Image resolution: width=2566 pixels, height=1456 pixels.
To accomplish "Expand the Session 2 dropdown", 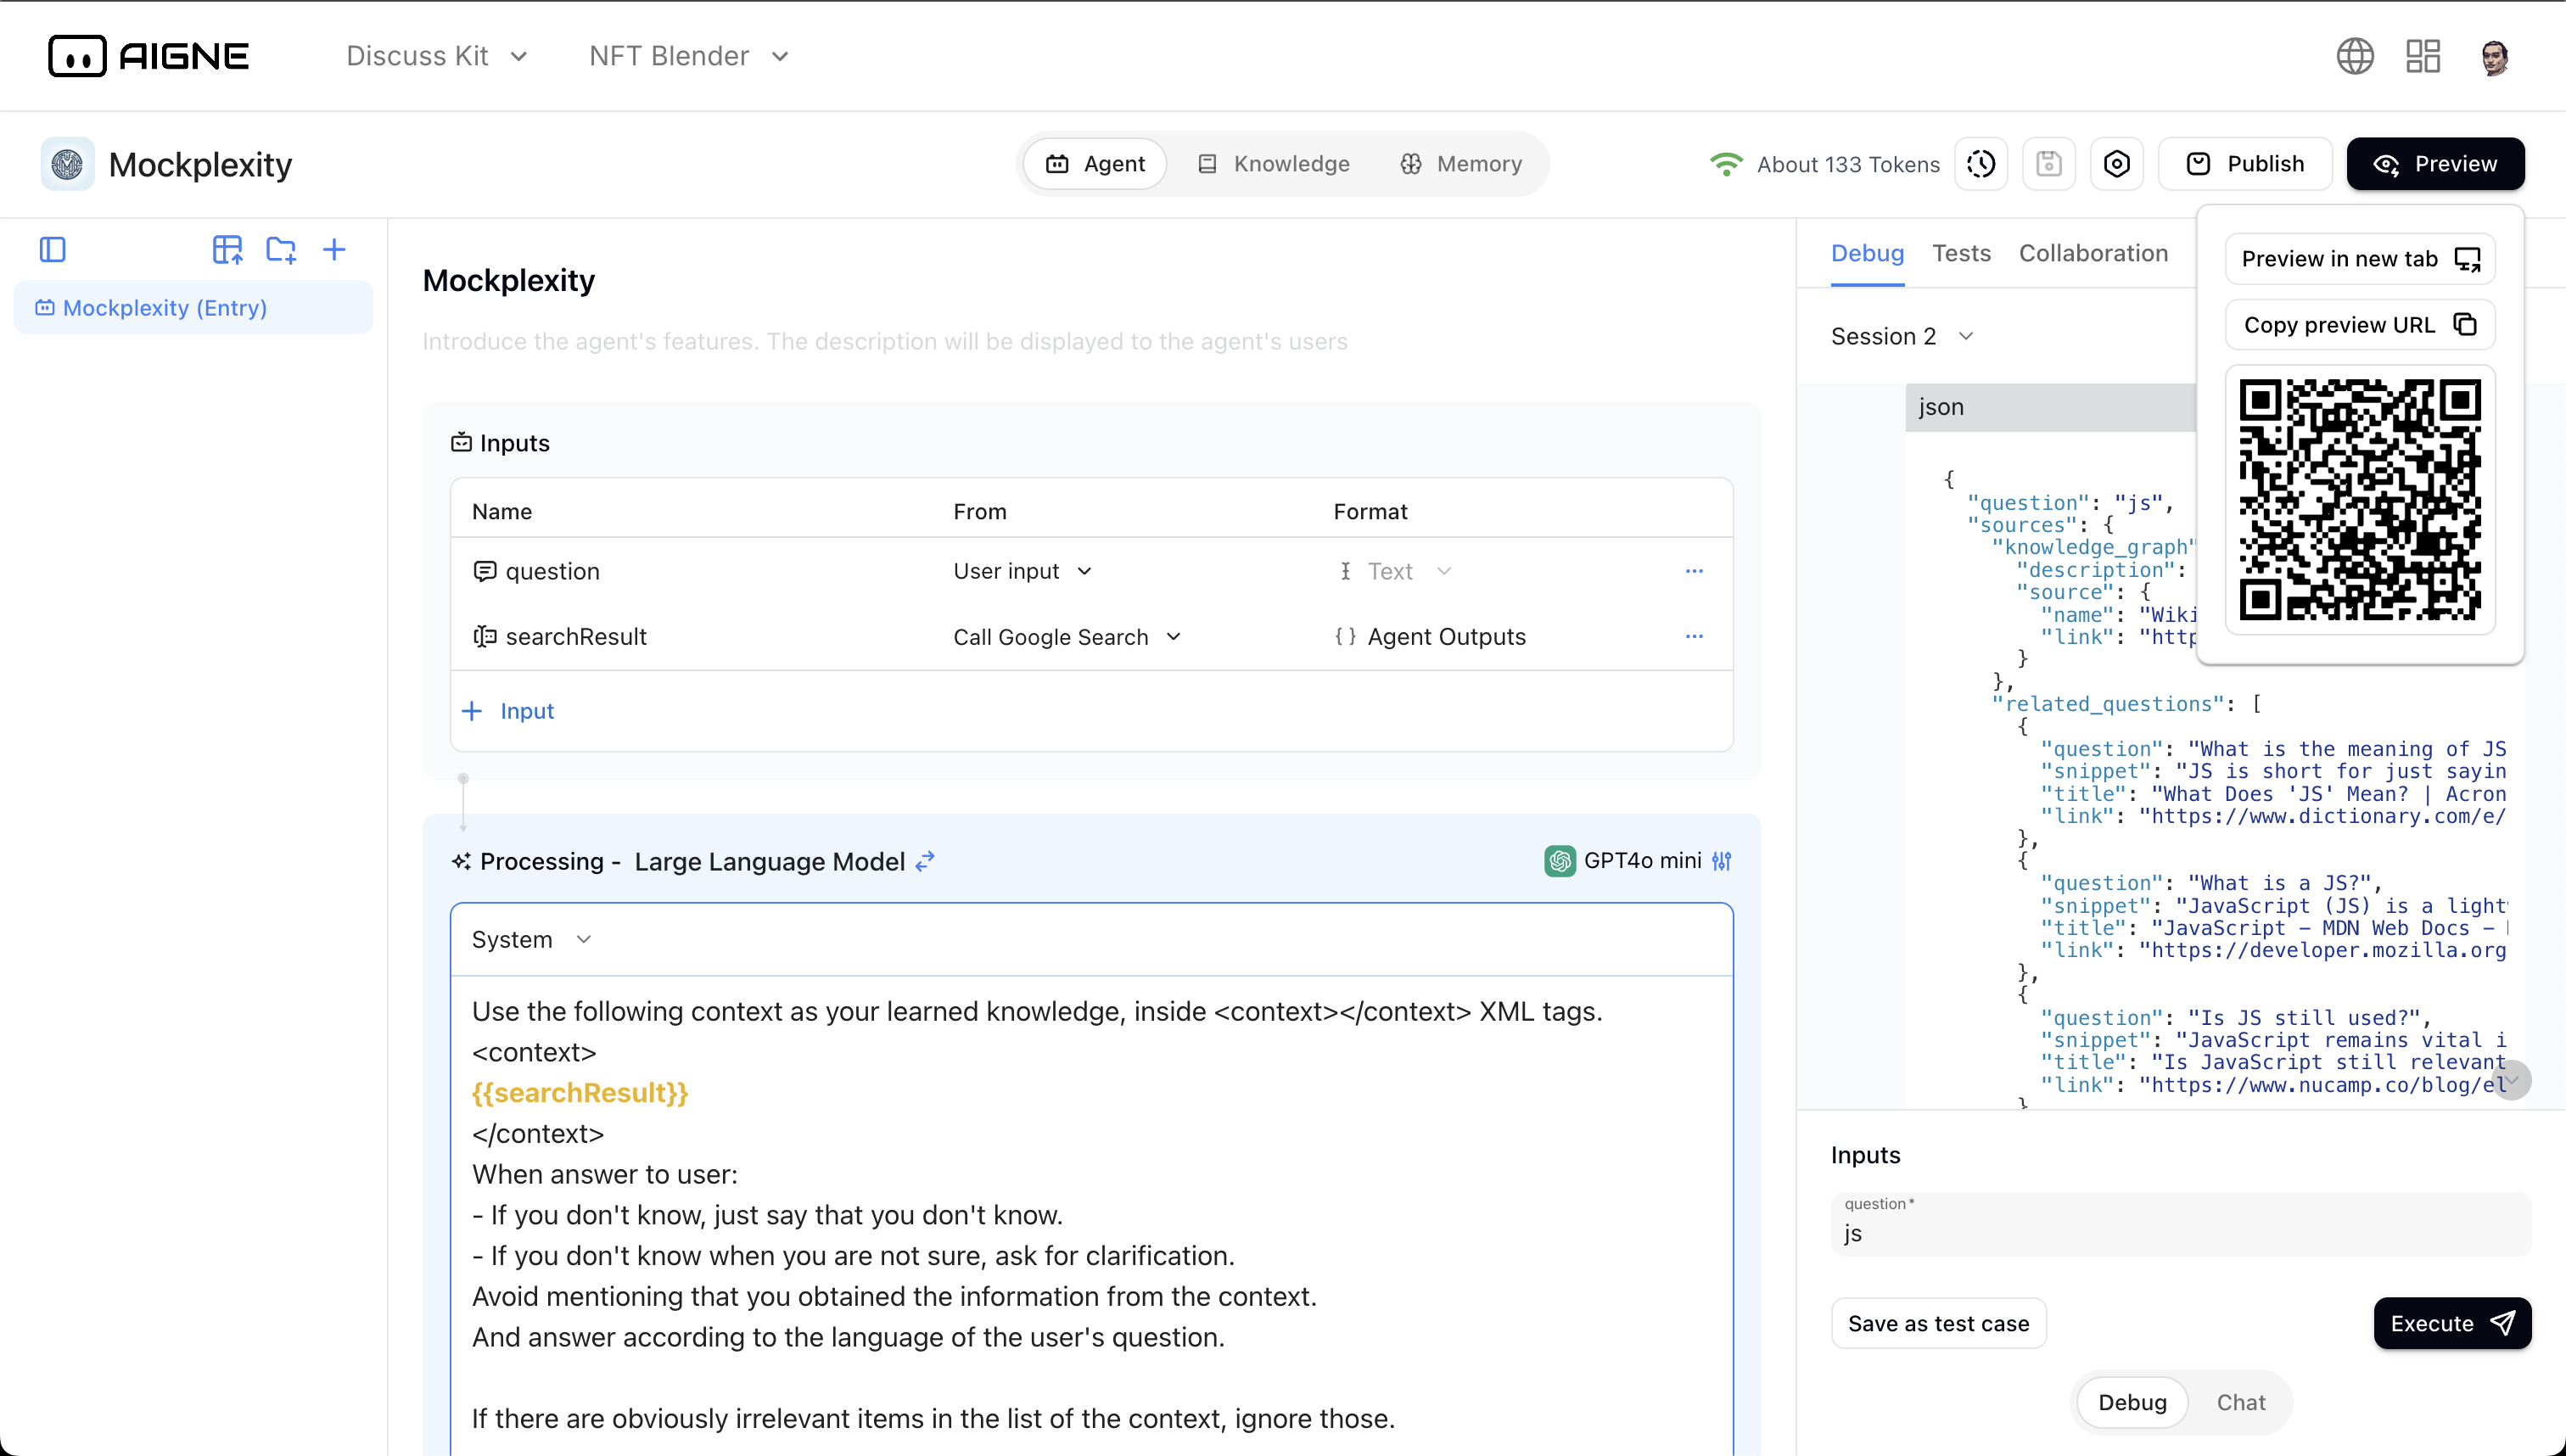I will [1901, 336].
